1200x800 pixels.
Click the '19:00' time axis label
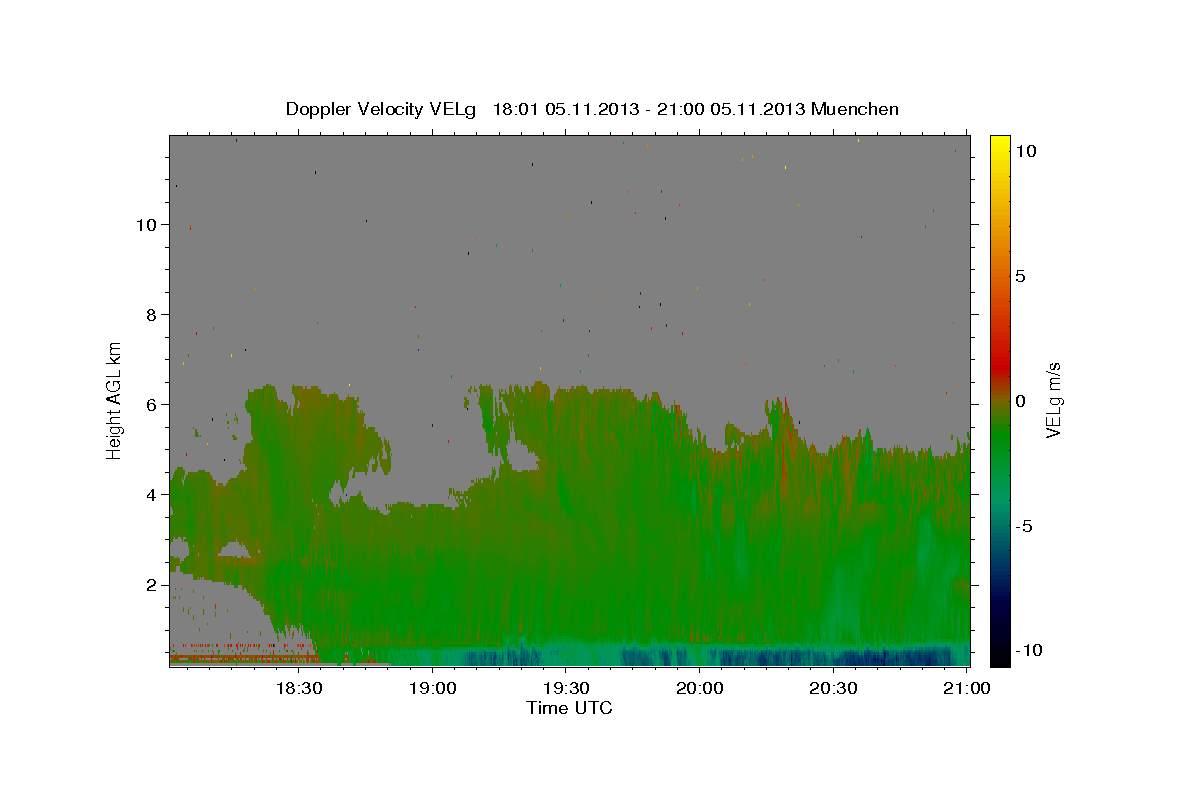(432, 688)
